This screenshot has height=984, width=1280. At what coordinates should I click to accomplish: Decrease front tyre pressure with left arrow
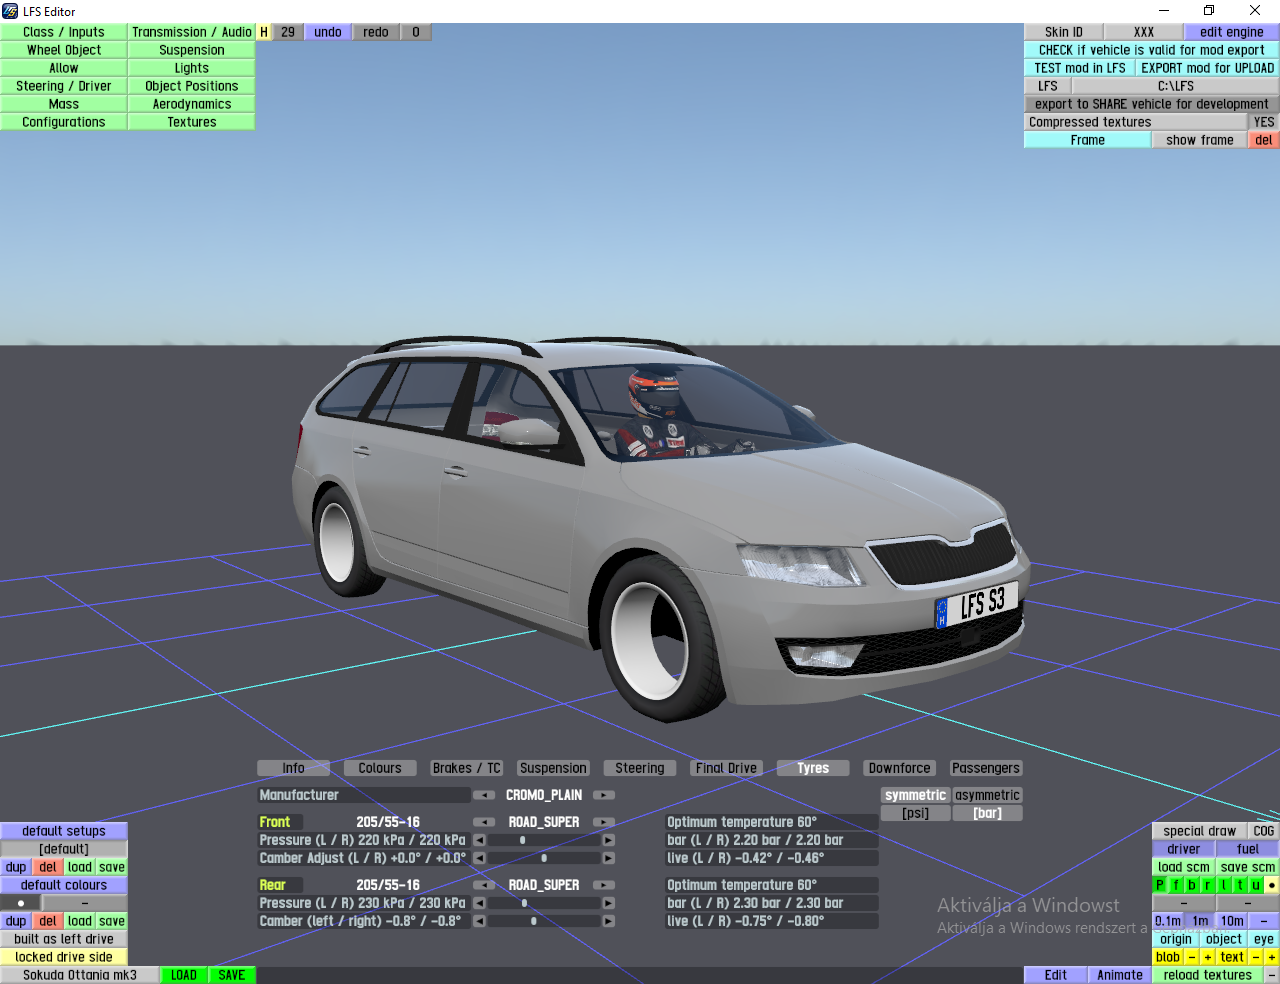[480, 840]
